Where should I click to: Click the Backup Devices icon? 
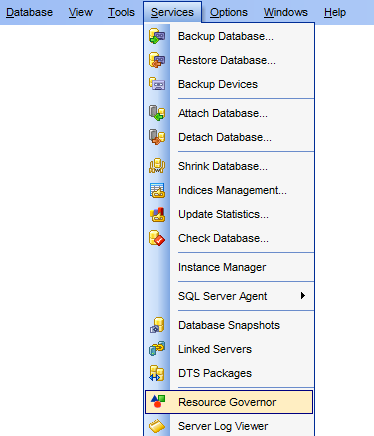point(157,84)
